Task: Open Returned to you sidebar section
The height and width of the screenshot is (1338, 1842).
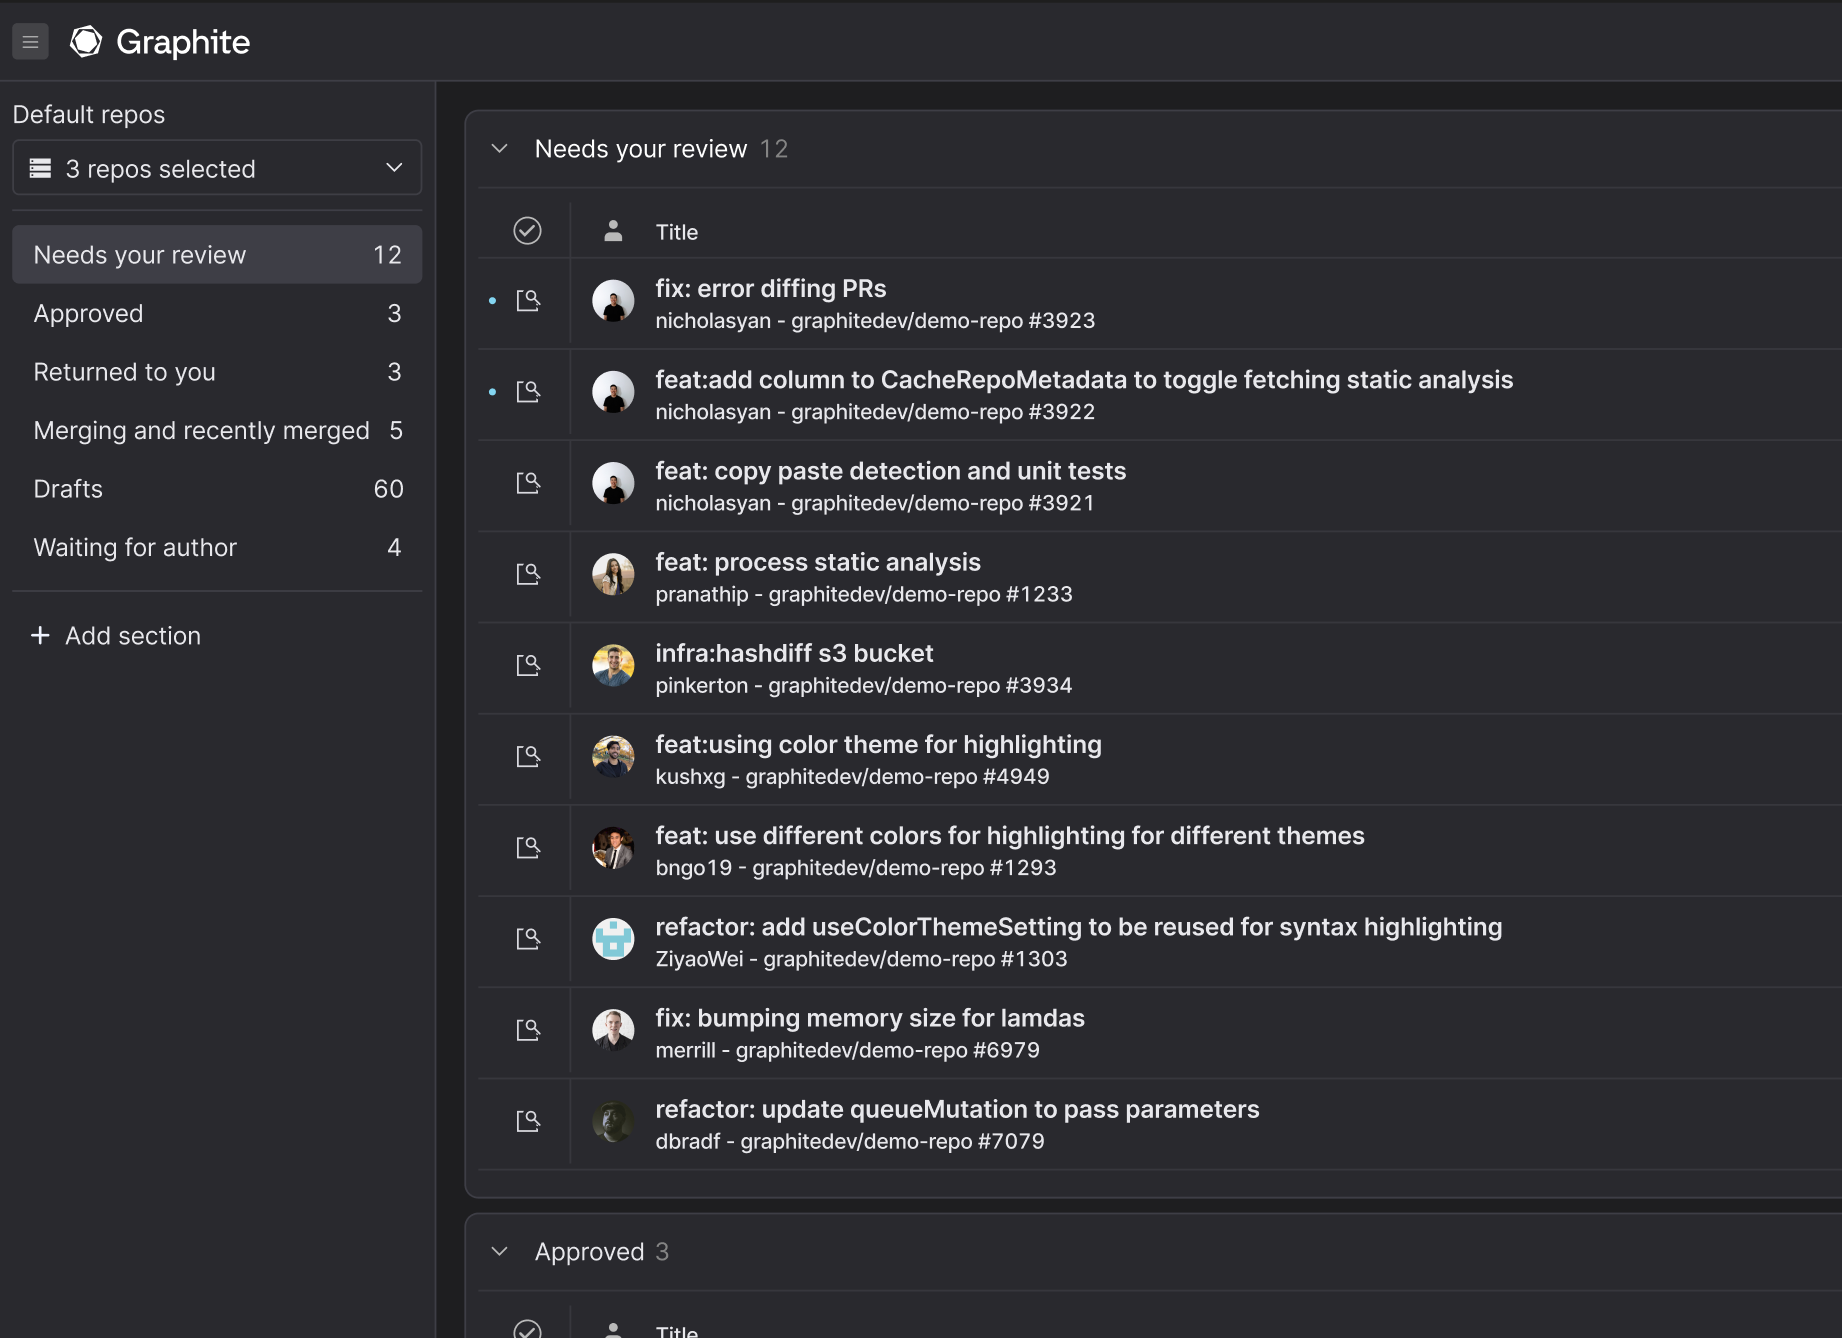Action: pyautogui.click(x=217, y=372)
